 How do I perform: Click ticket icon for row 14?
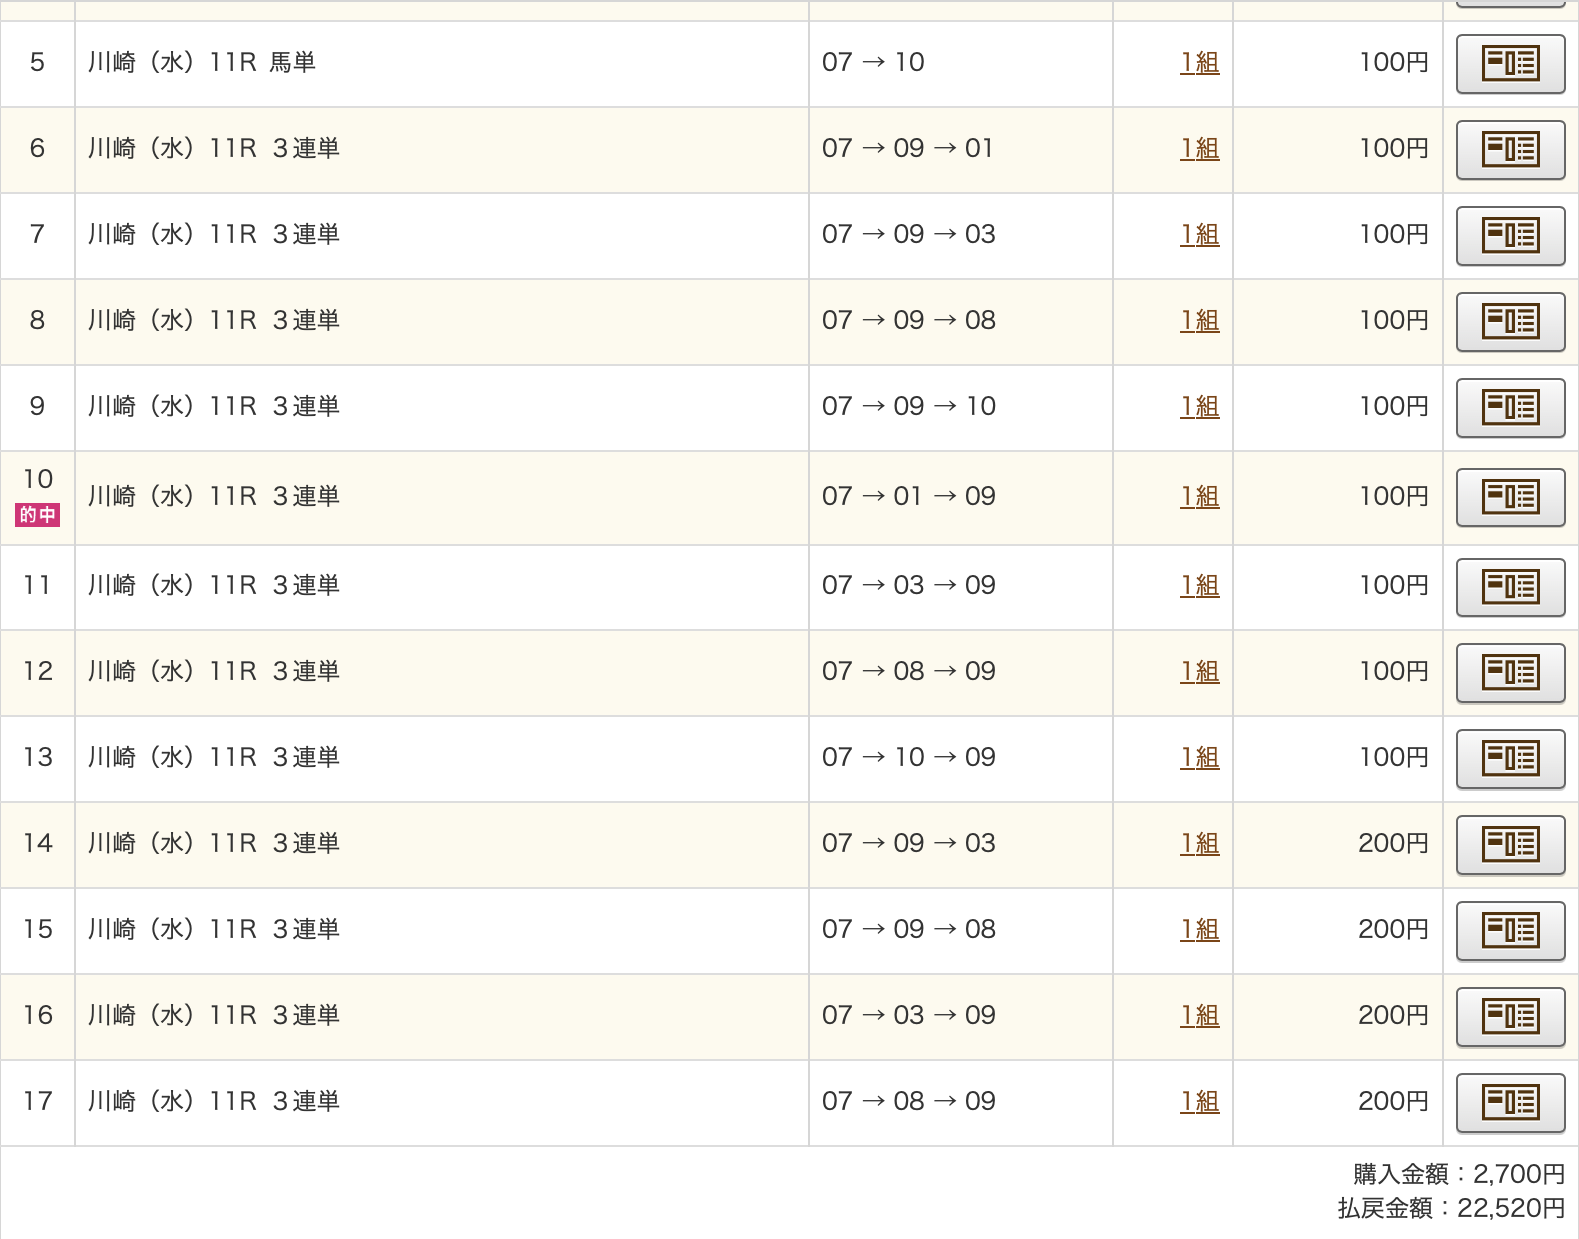click(1510, 845)
